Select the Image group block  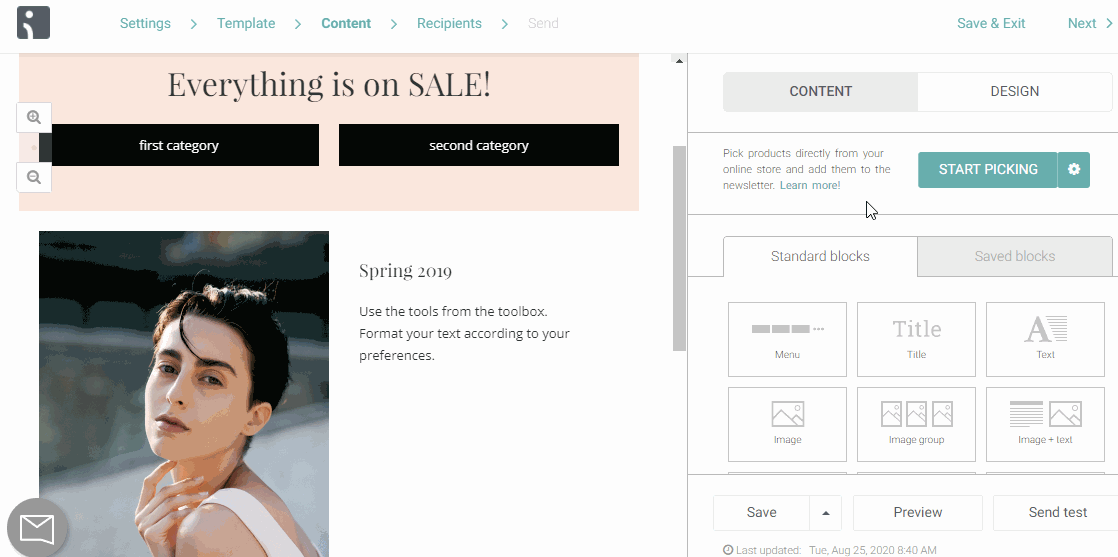tap(916, 424)
